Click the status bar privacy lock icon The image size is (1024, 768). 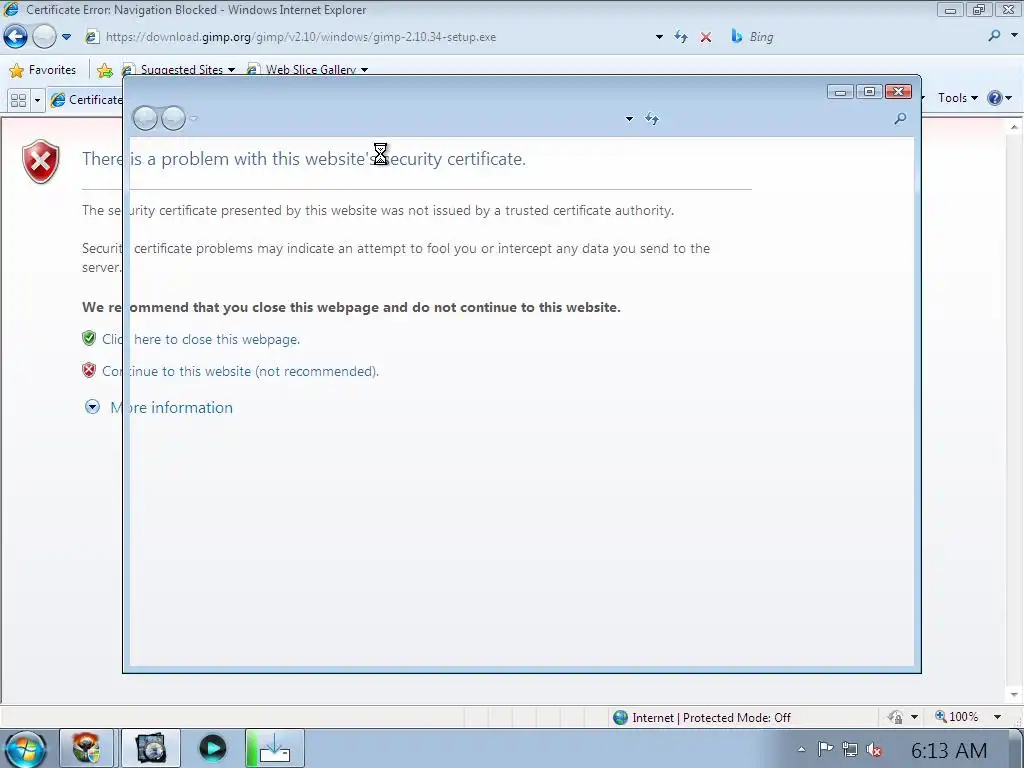point(895,717)
